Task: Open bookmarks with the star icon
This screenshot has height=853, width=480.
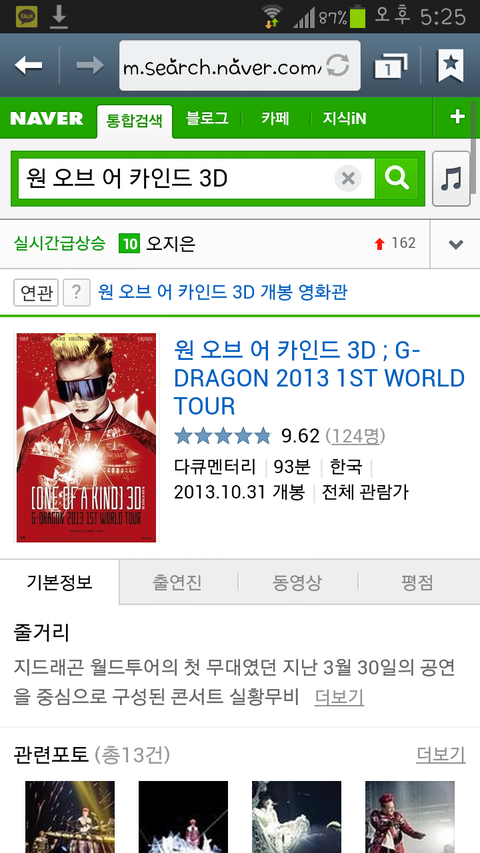Action: [x=451, y=65]
